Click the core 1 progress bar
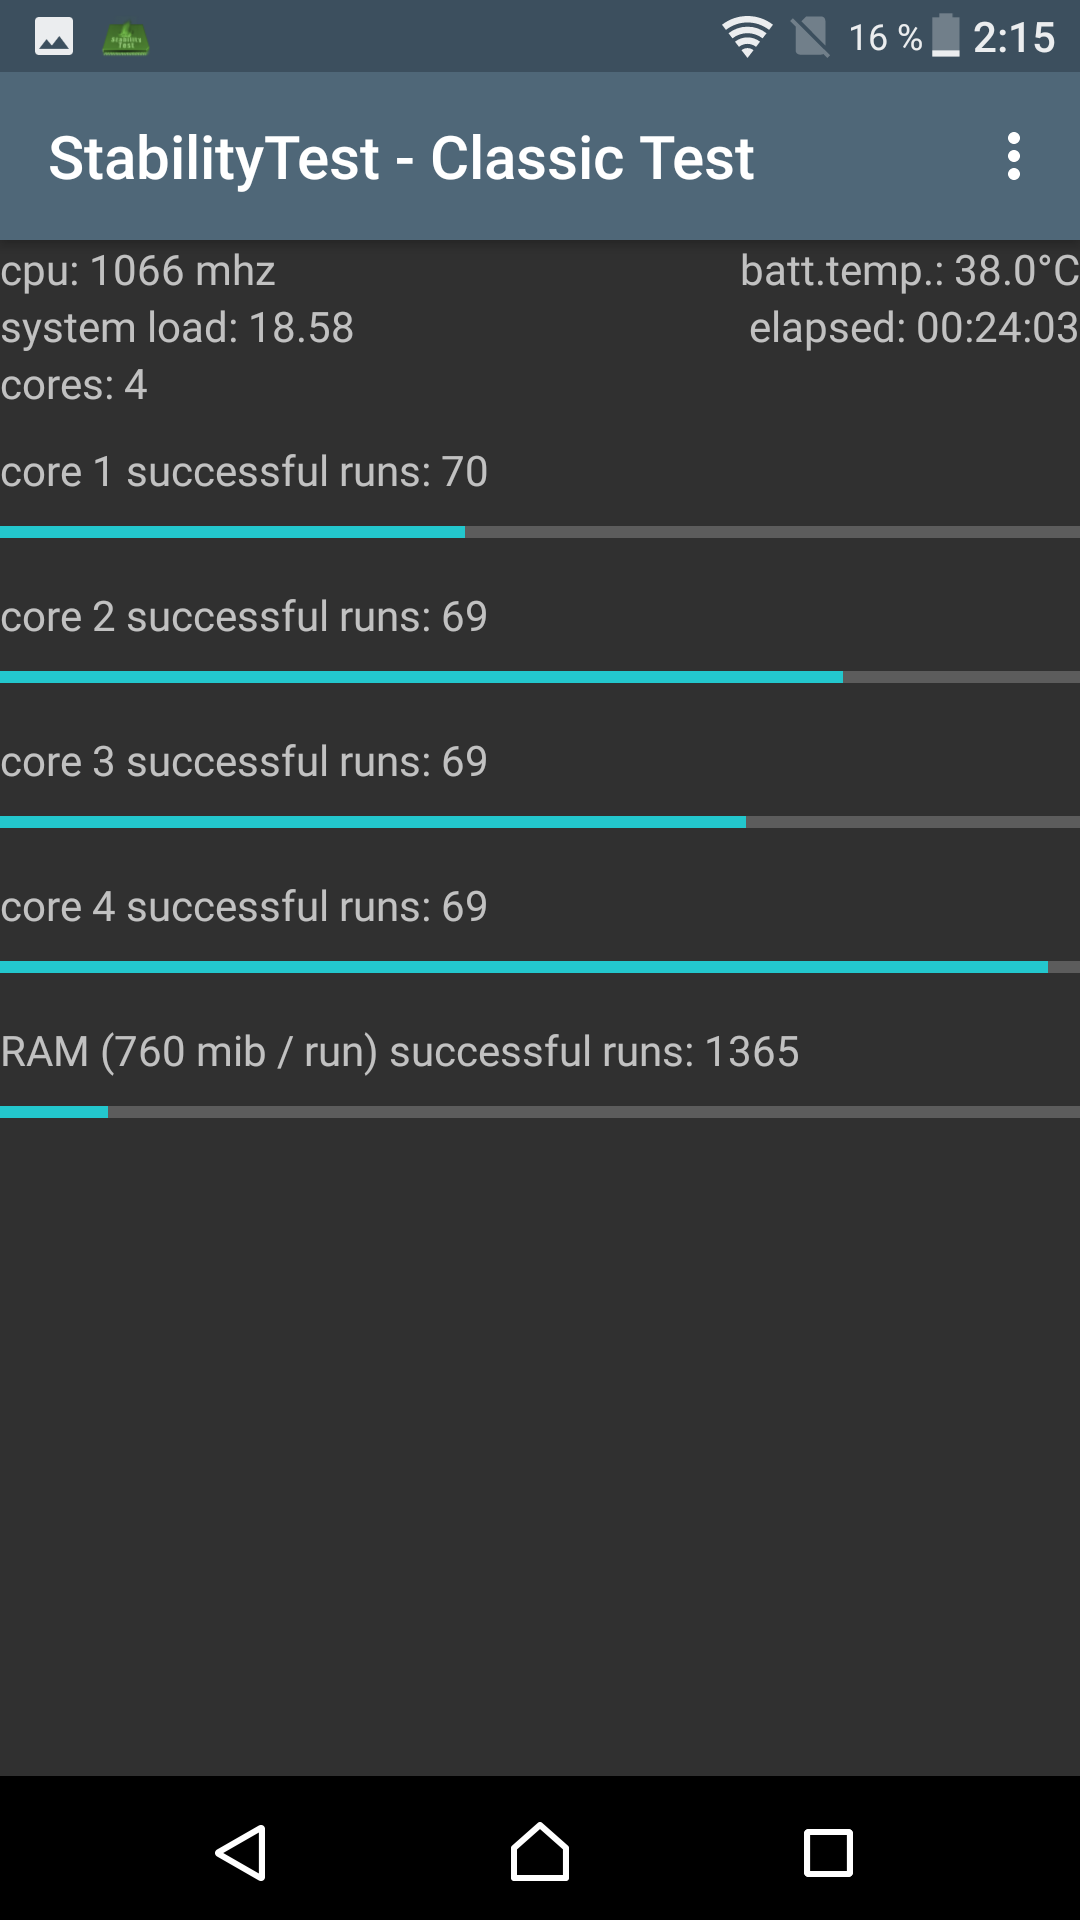 pos(540,532)
